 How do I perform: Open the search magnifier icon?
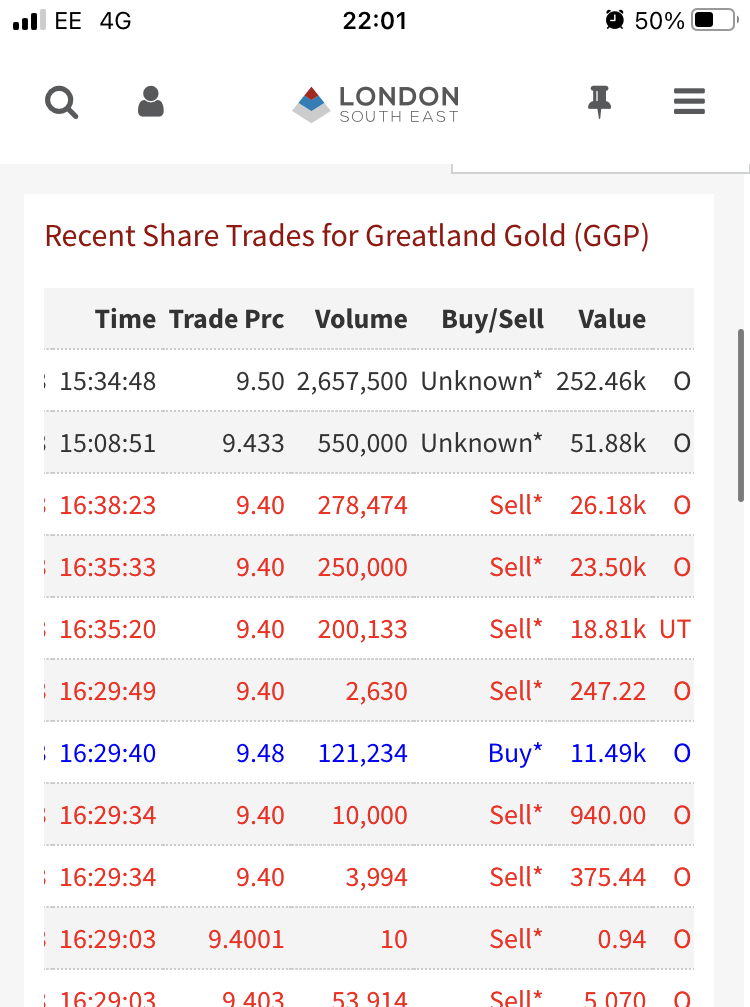click(62, 102)
